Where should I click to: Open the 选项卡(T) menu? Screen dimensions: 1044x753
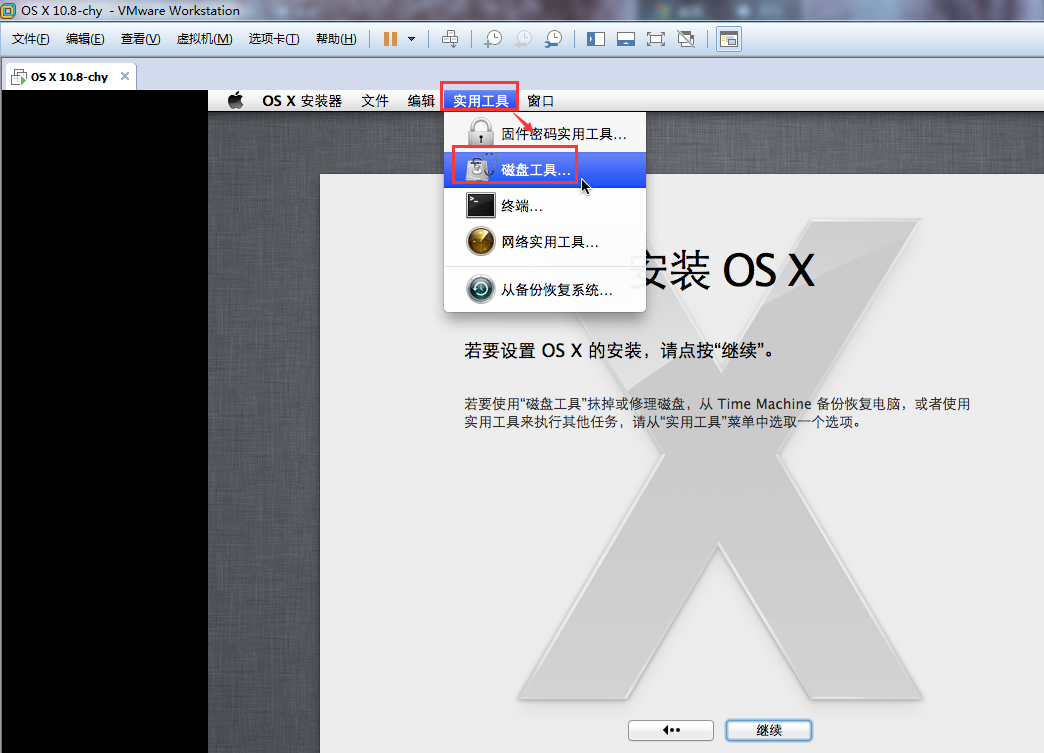click(x=274, y=39)
